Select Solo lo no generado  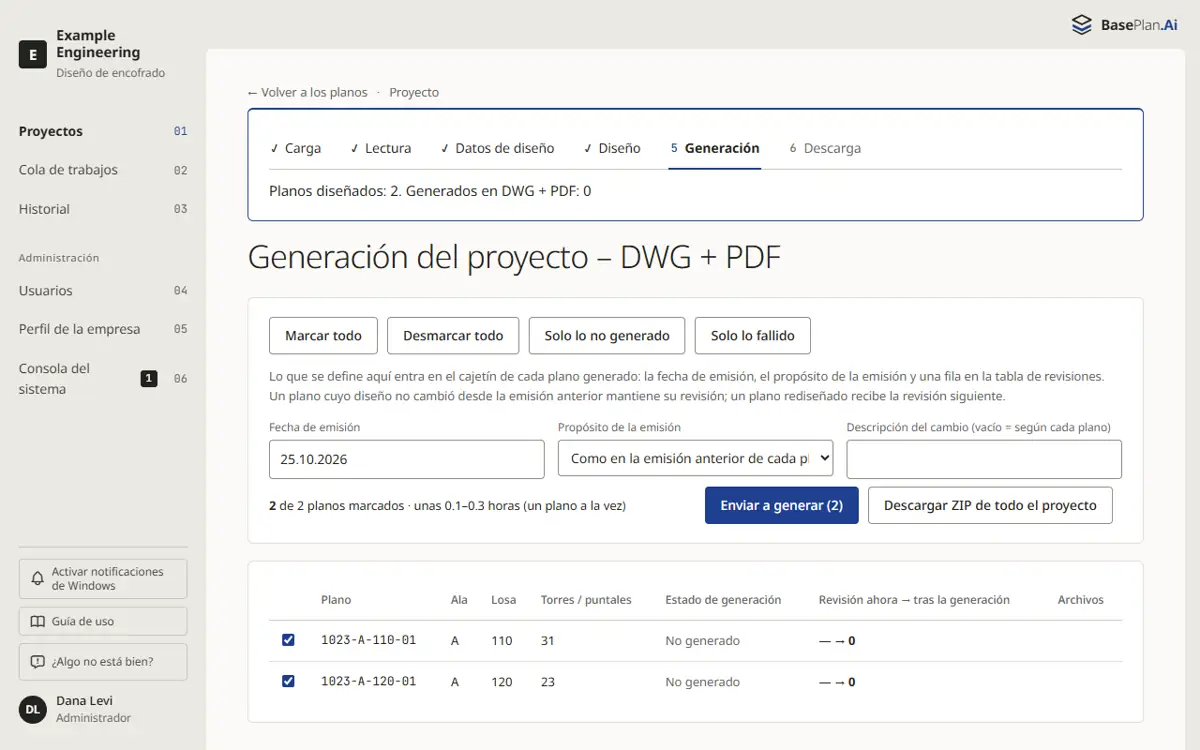[x=607, y=336]
